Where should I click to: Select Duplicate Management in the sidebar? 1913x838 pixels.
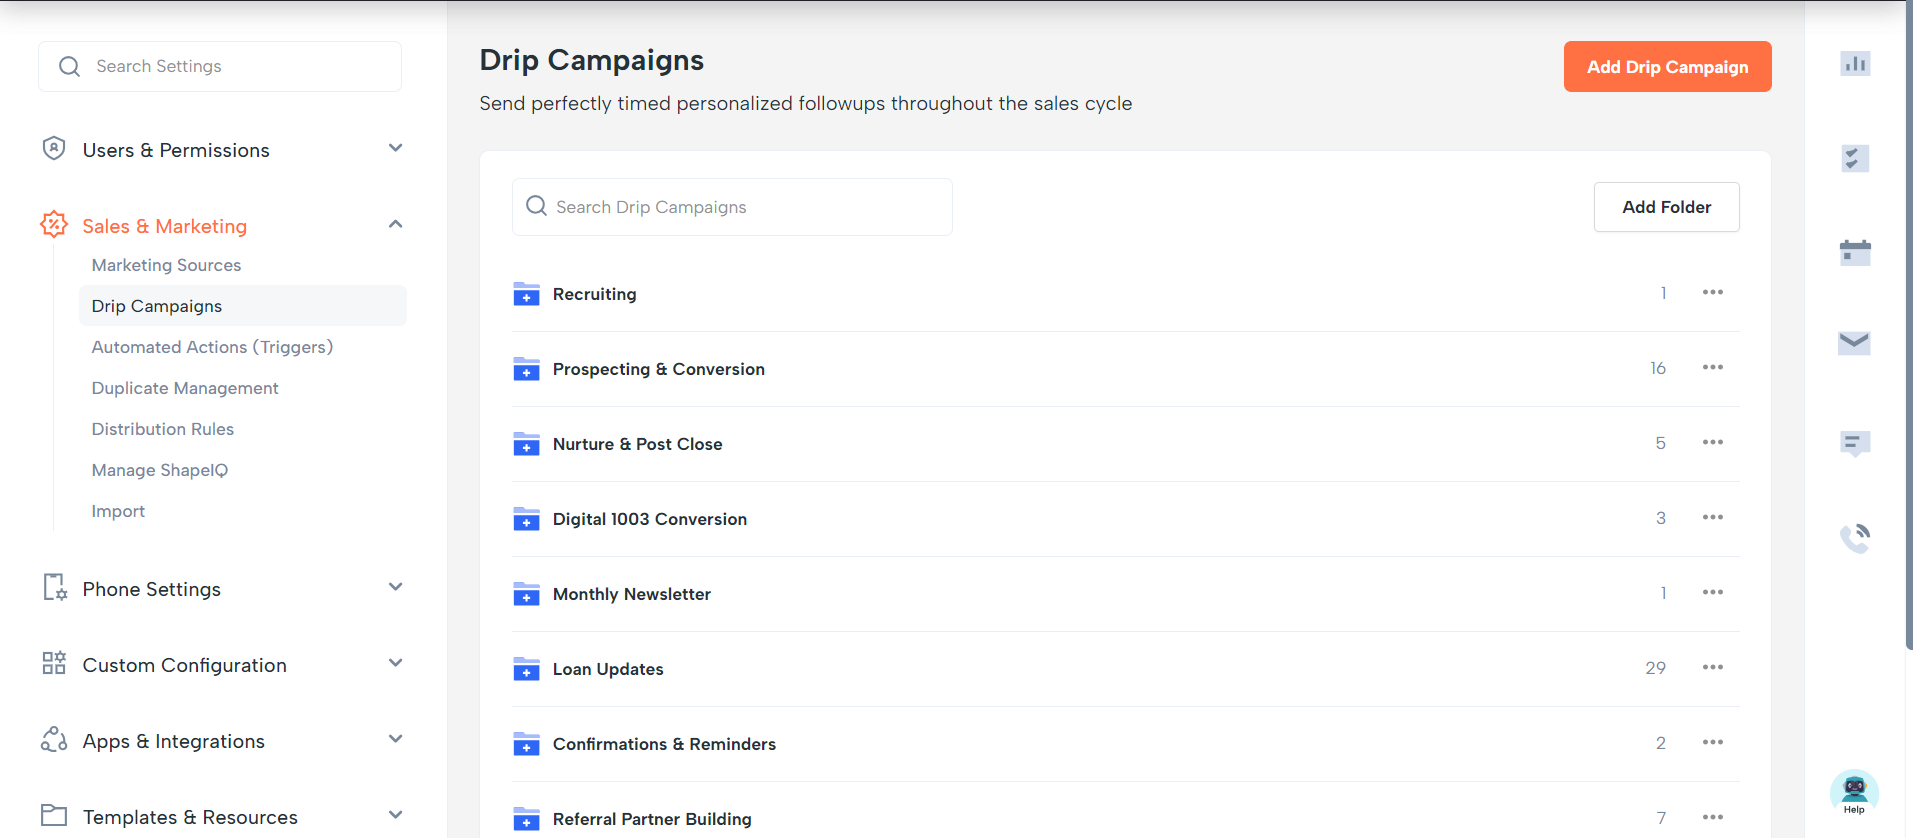click(185, 388)
